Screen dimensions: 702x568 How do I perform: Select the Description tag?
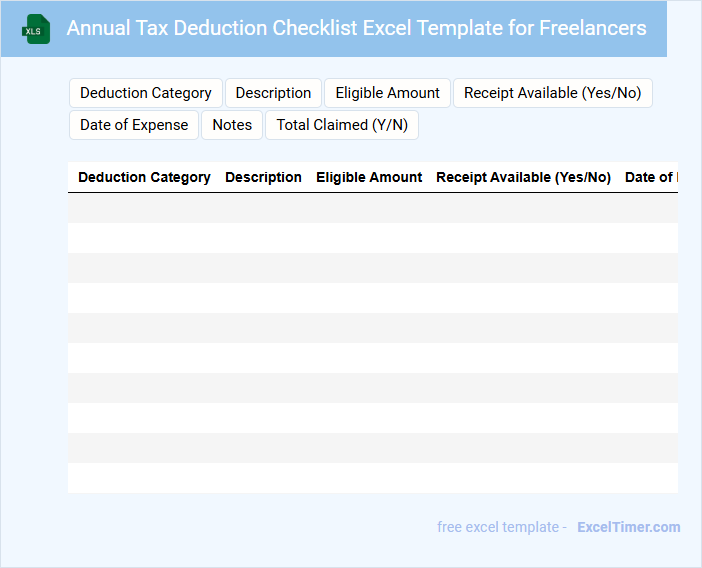click(273, 93)
